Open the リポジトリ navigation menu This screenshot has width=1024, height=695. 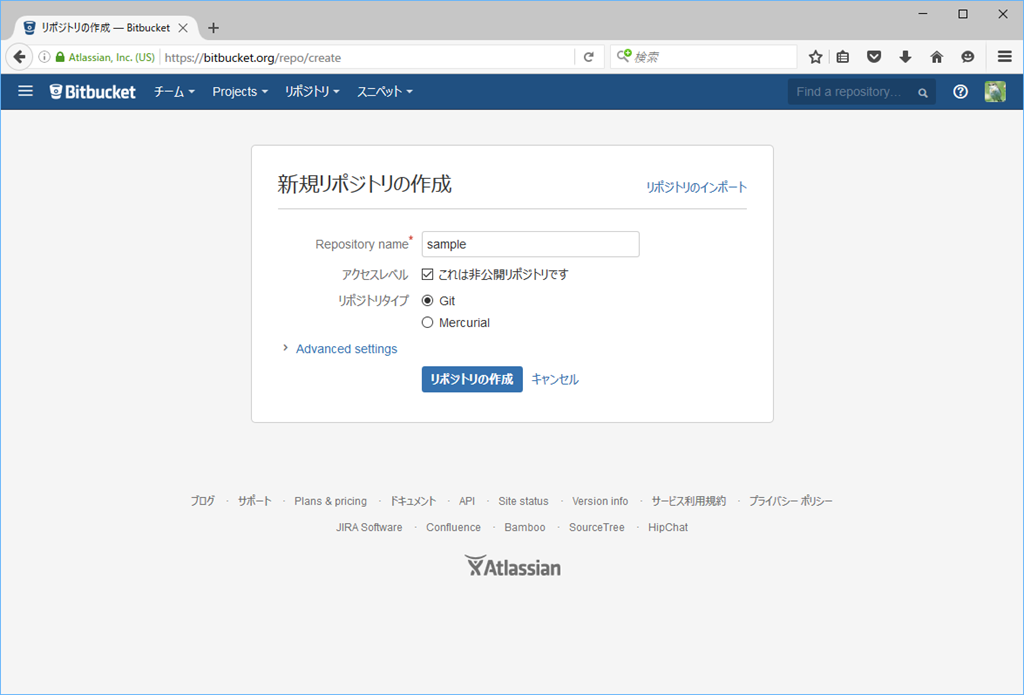pyautogui.click(x=312, y=92)
